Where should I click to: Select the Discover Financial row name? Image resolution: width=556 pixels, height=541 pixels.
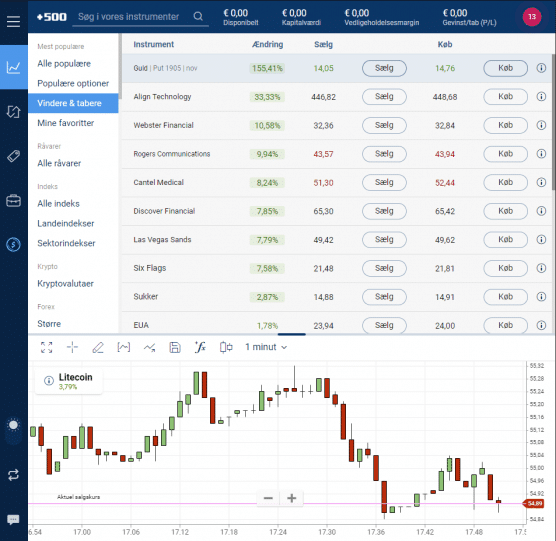click(164, 211)
